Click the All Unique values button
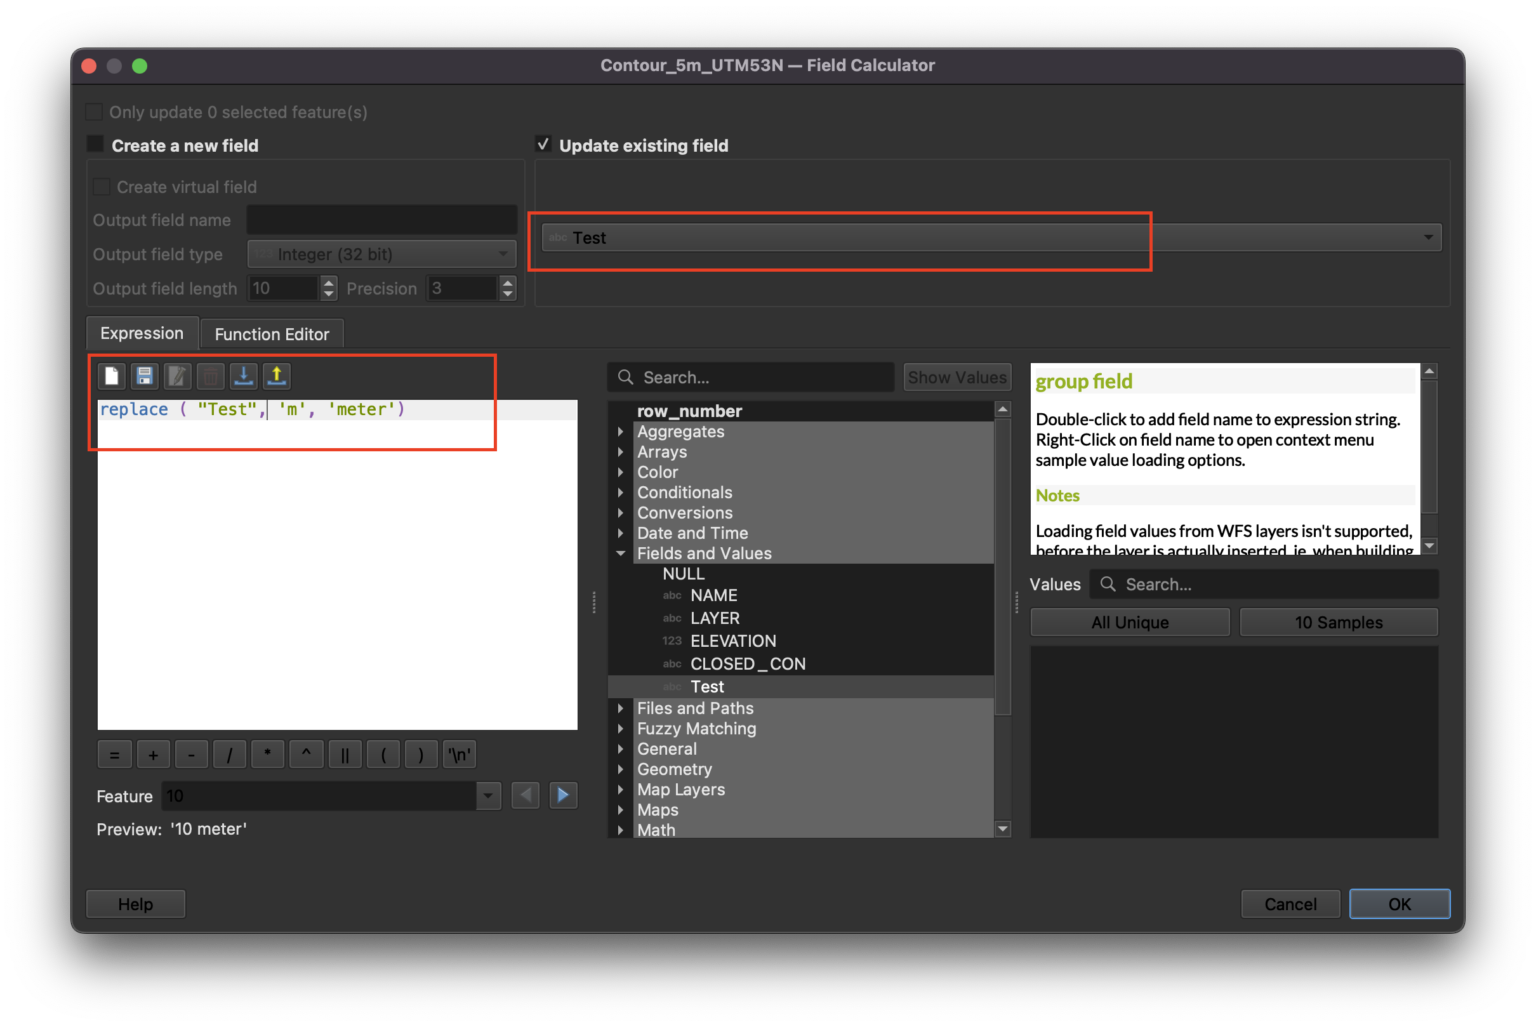Screen dimensions: 1536x1027 [x=1129, y=622]
